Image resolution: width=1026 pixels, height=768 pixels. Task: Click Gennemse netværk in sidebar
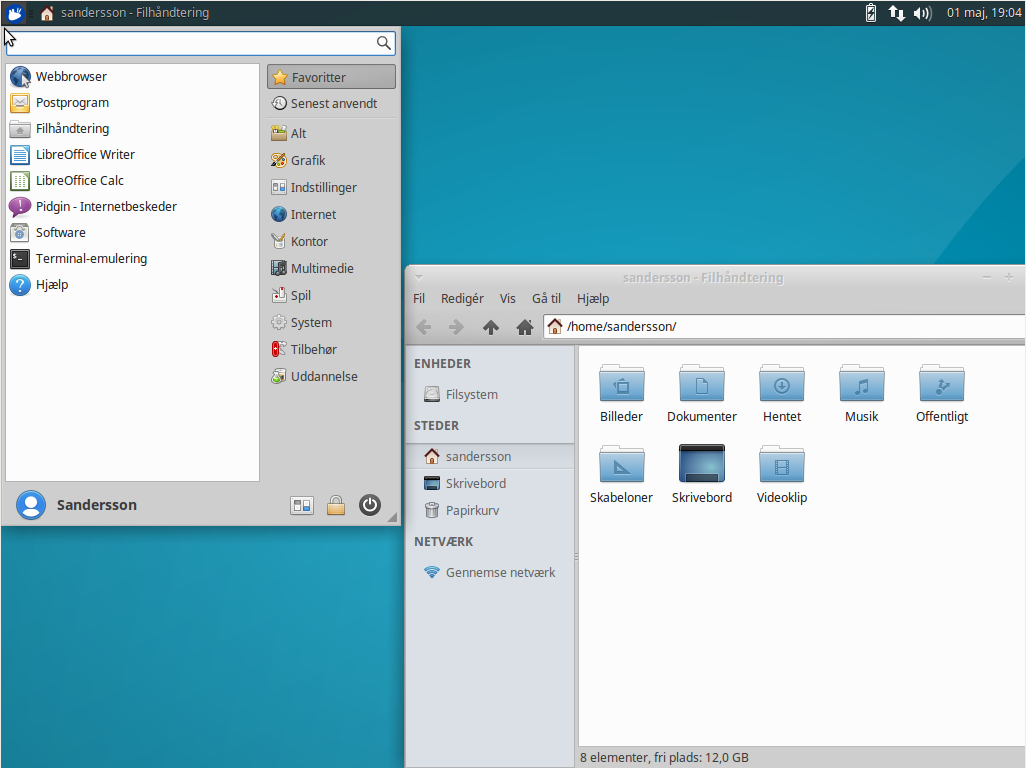pos(490,572)
